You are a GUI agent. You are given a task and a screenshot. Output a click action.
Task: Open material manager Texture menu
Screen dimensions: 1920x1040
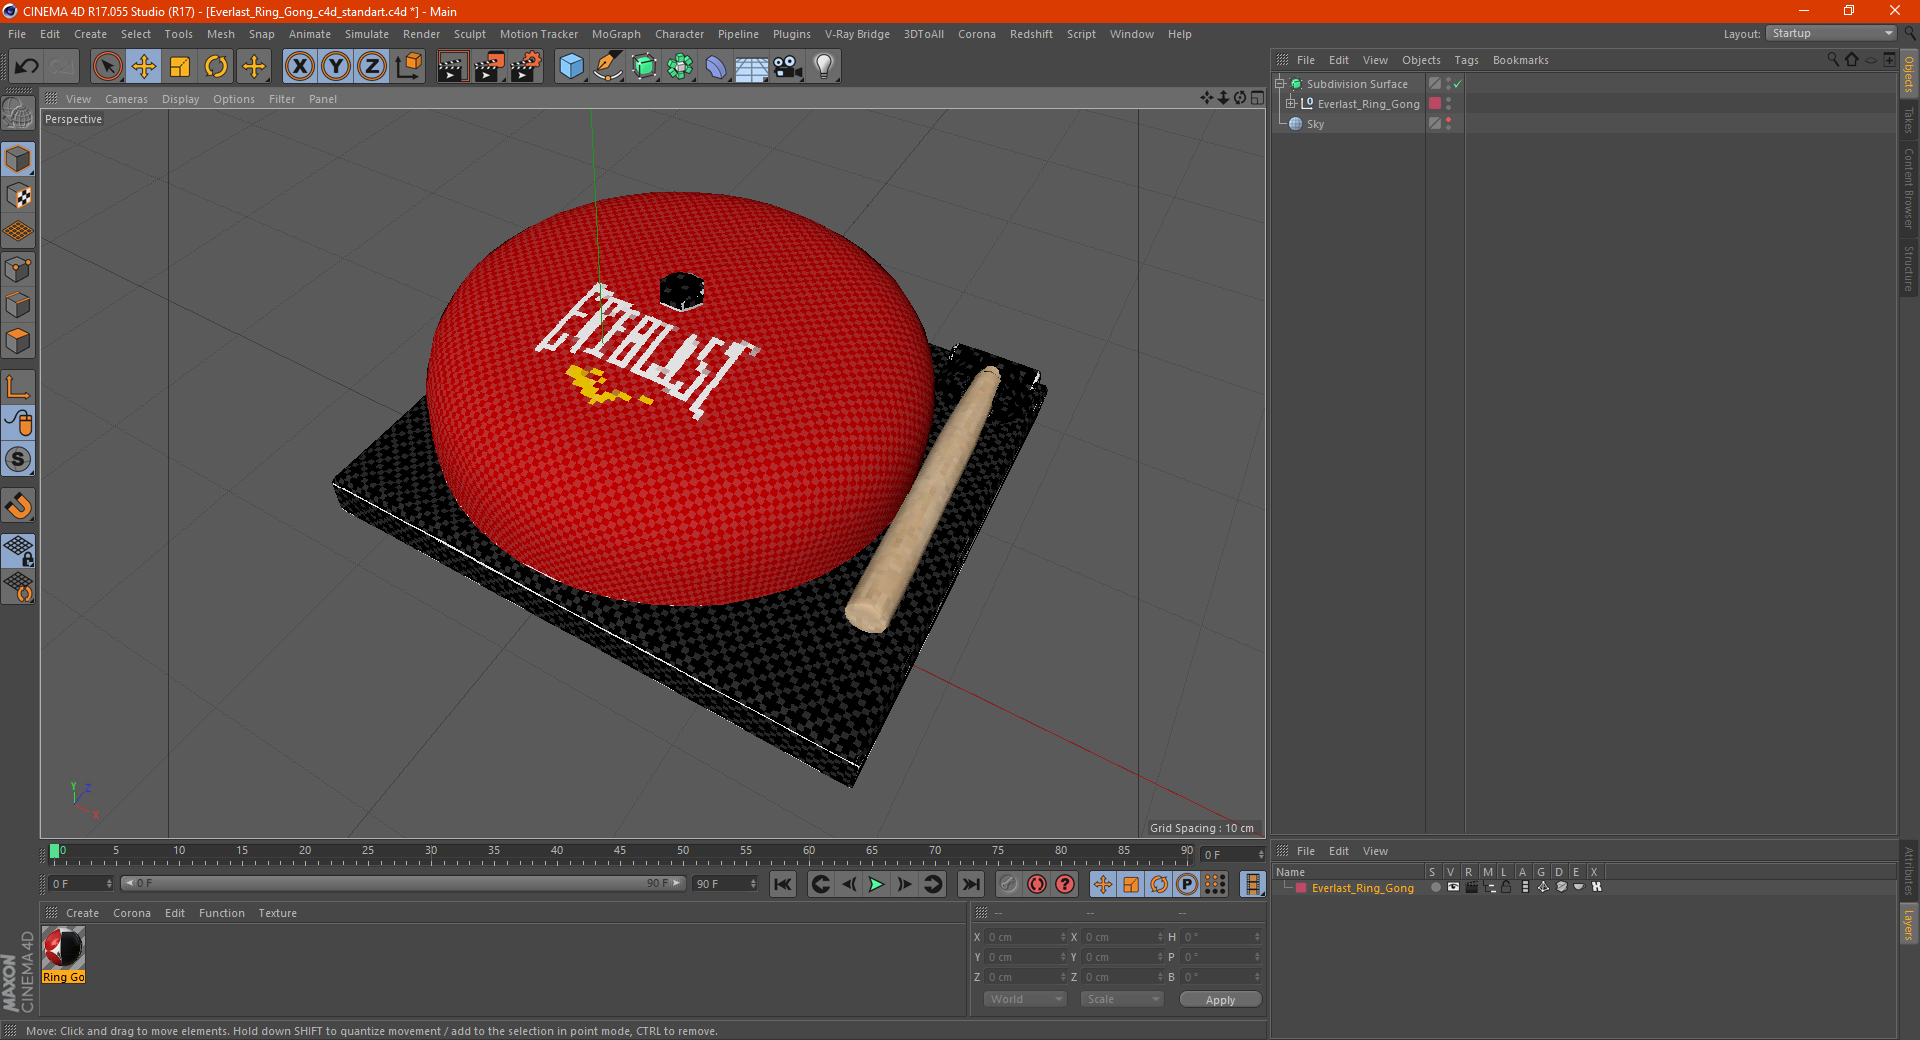point(277,913)
